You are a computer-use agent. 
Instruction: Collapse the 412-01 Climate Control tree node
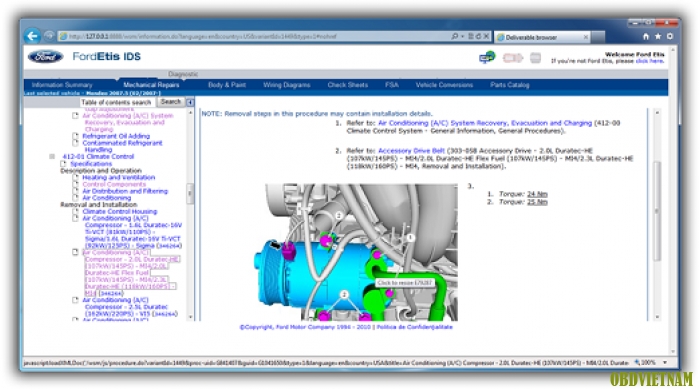(52, 157)
